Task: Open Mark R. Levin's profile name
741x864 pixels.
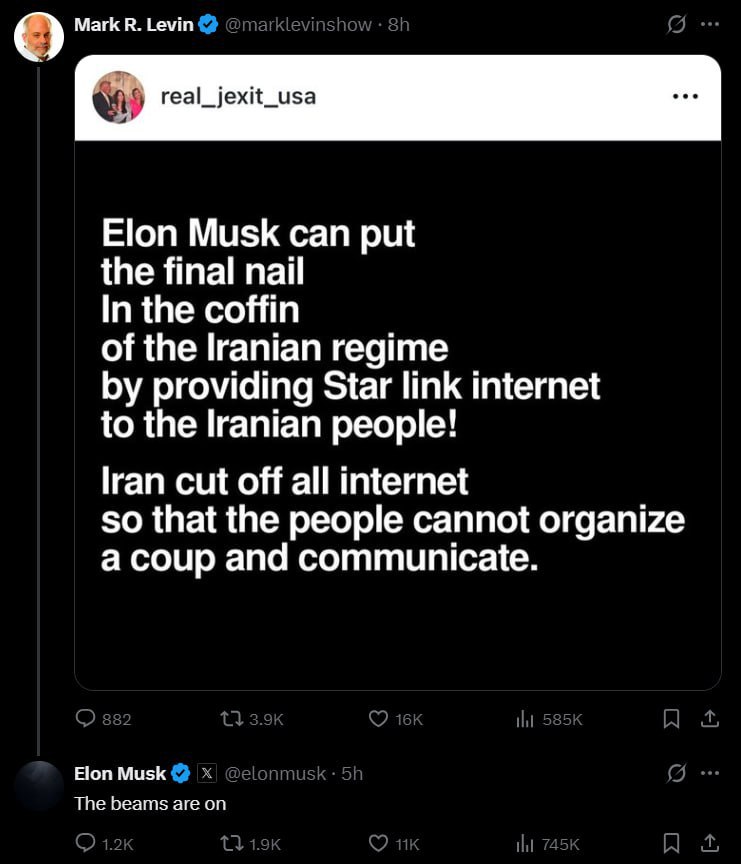Action: [134, 25]
